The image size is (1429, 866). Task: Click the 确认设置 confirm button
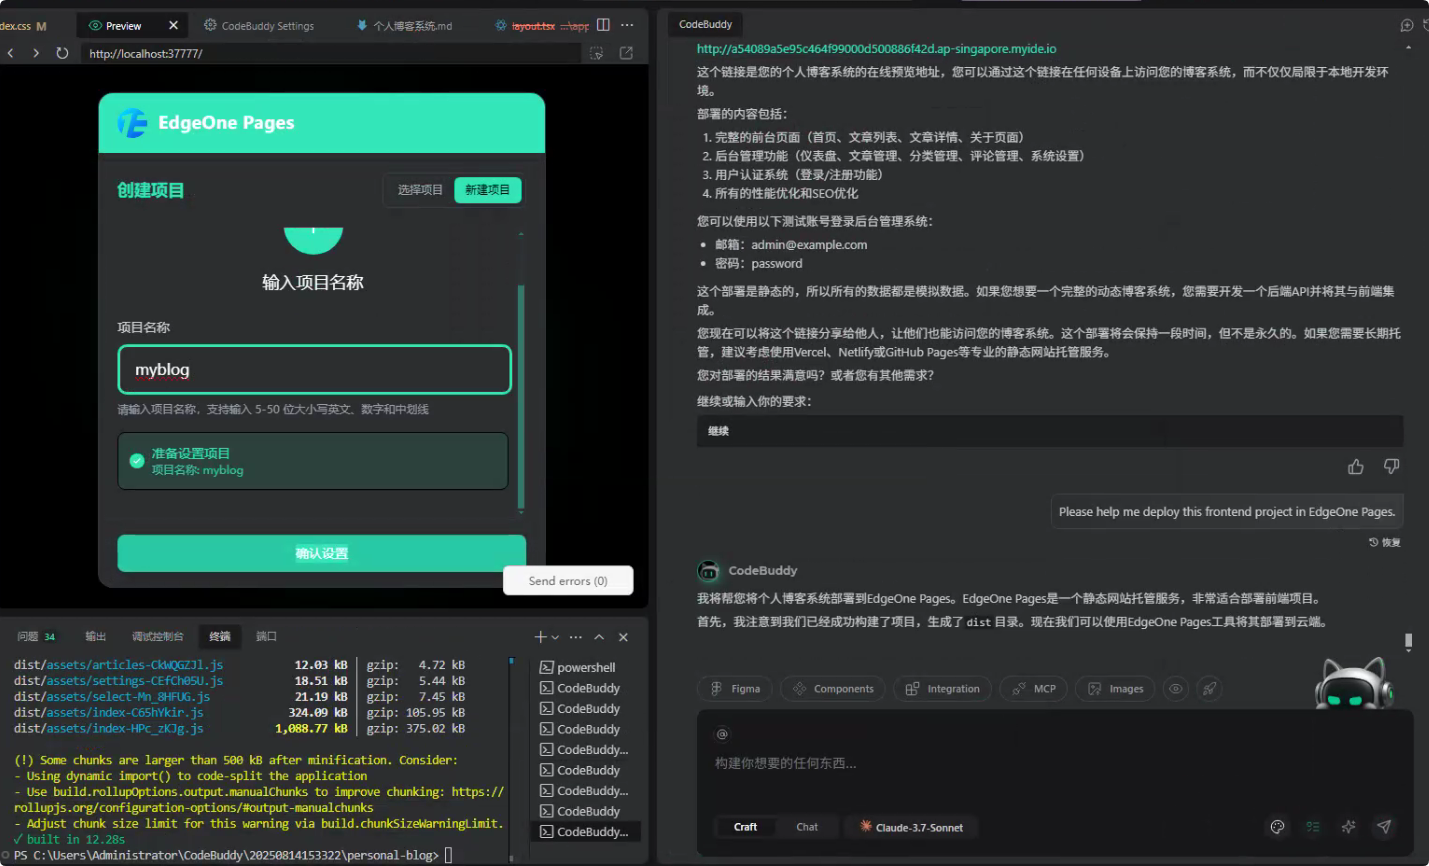coord(321,553)
